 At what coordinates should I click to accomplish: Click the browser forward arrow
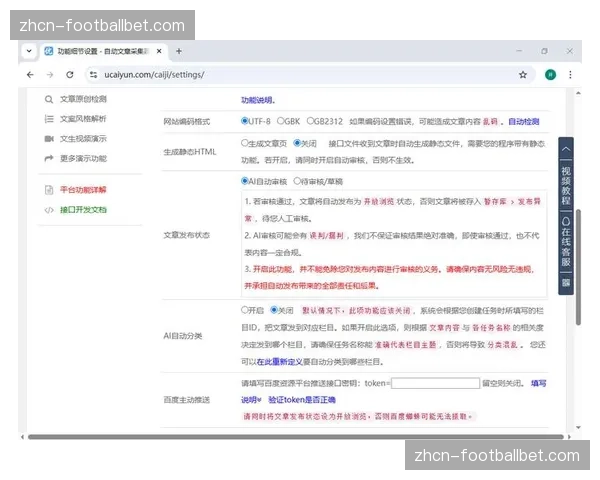[50, 75]
